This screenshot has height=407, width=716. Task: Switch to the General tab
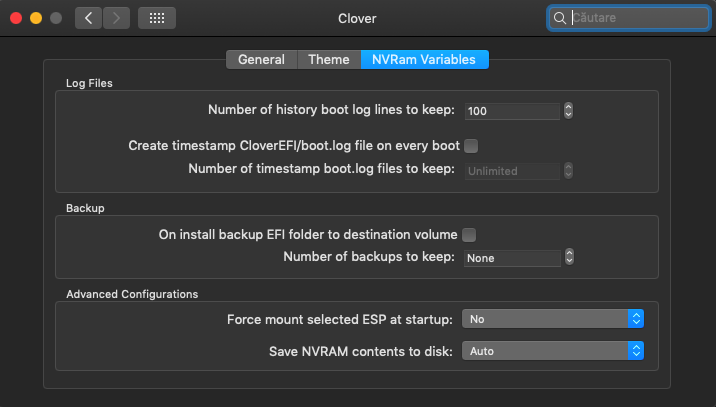tap(262, 60)
